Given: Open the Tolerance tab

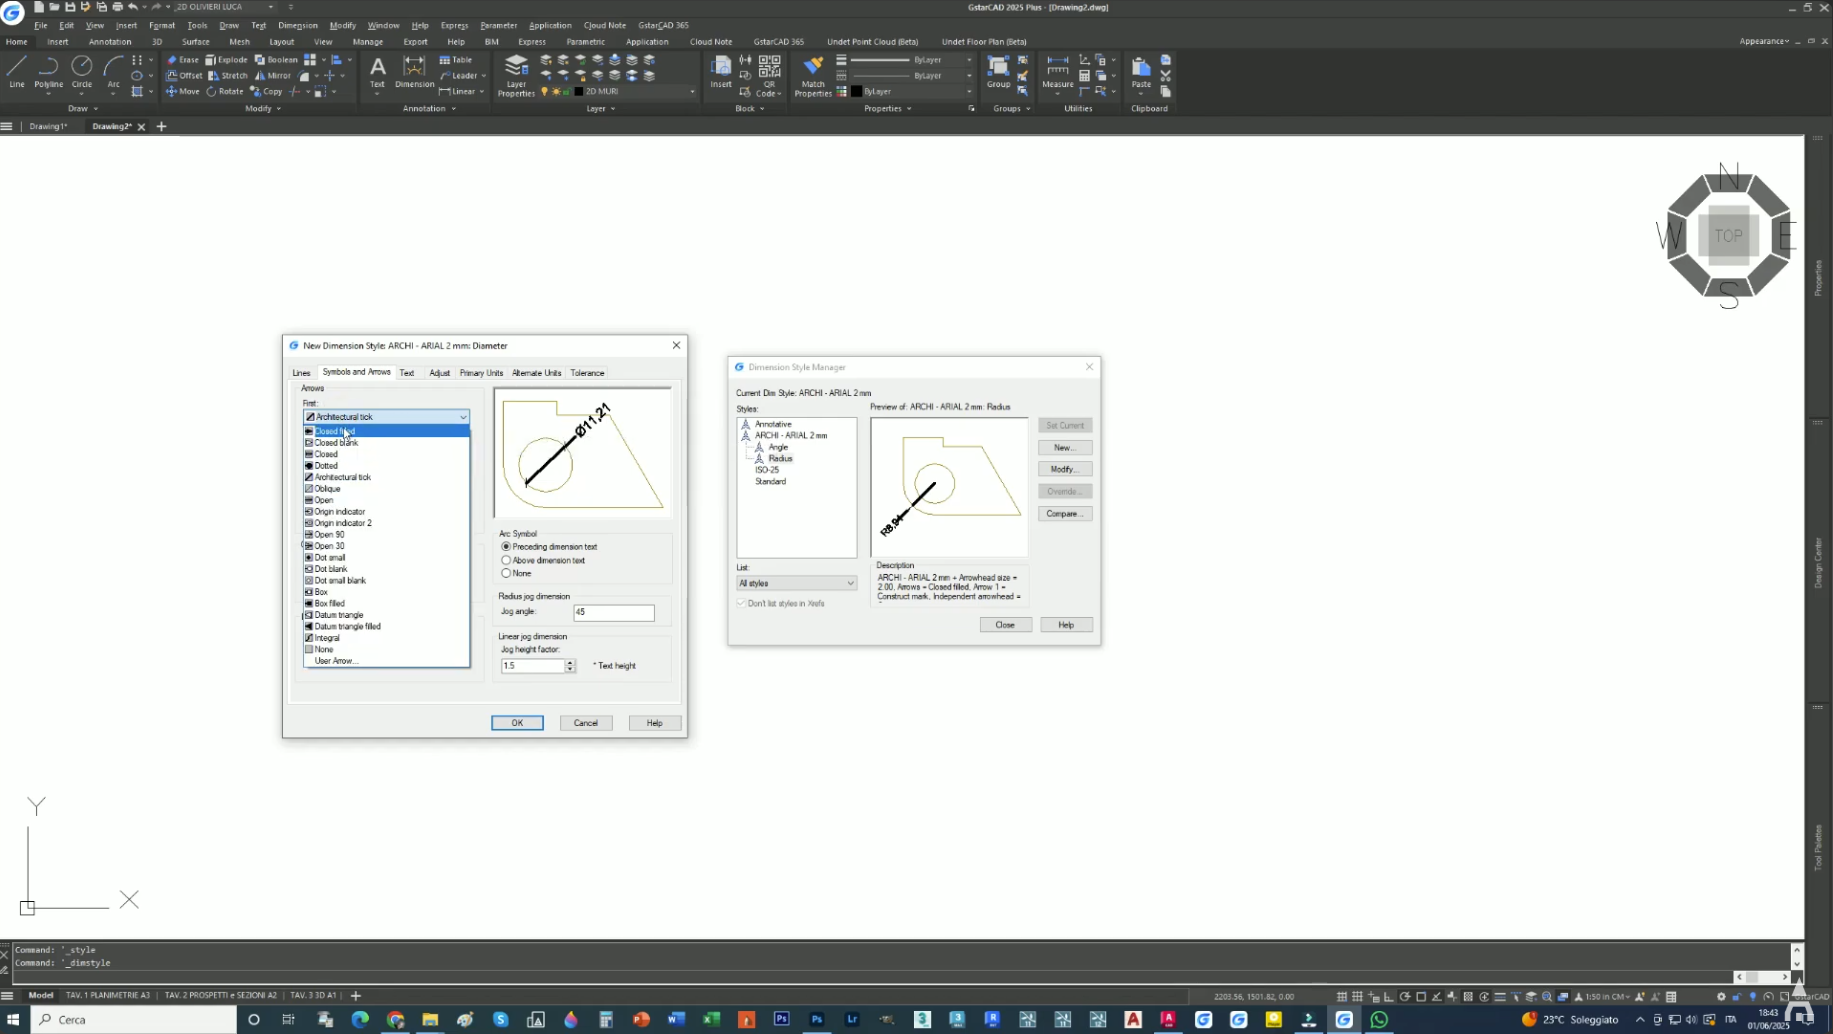Looking at the screenshot, I should pyautogui.click(x=587, y=373).
